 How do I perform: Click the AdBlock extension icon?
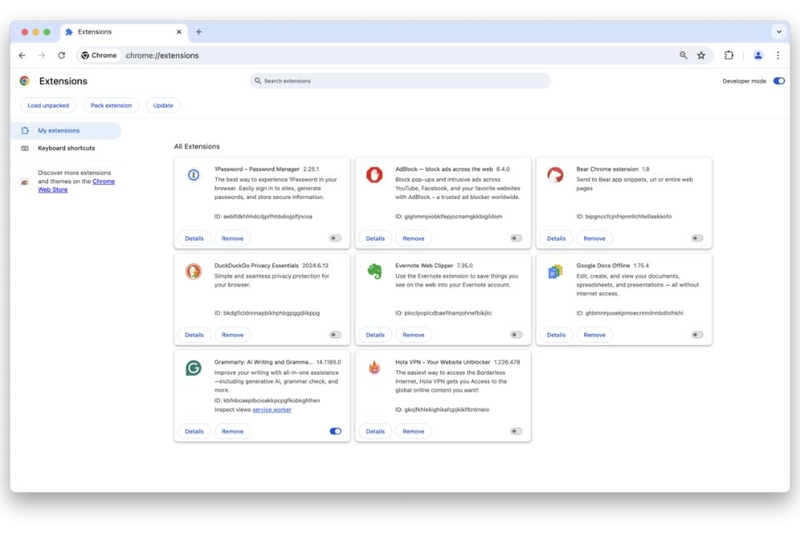coord(374,174)
